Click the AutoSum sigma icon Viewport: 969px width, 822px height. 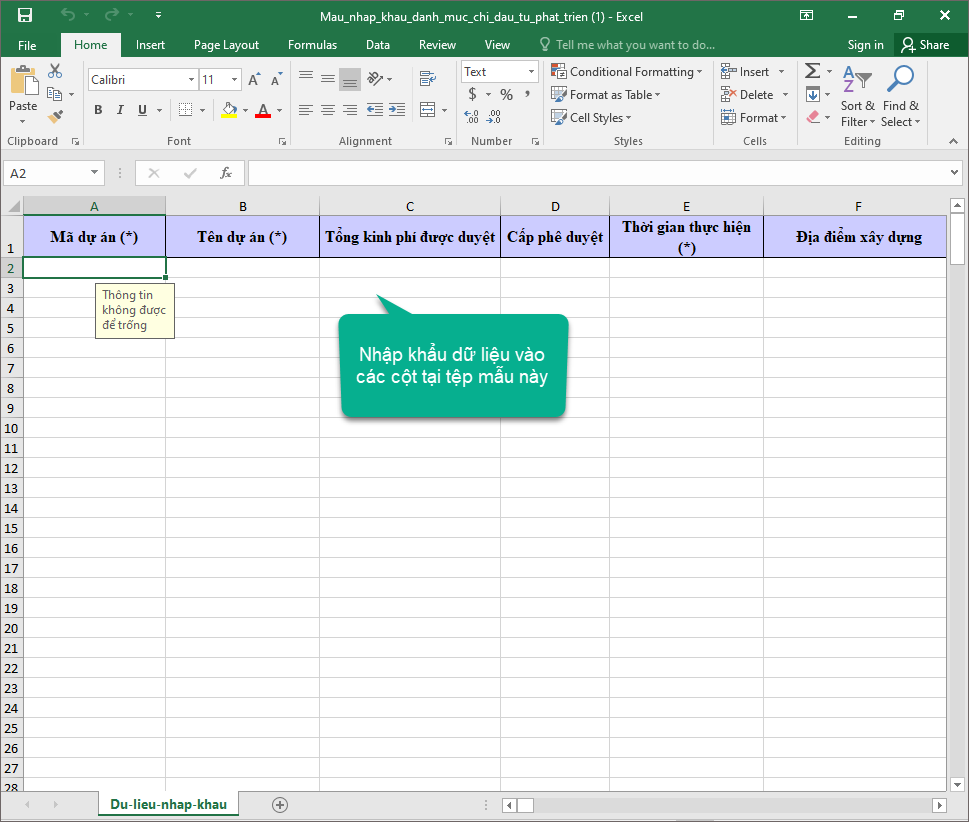(812, 71)
